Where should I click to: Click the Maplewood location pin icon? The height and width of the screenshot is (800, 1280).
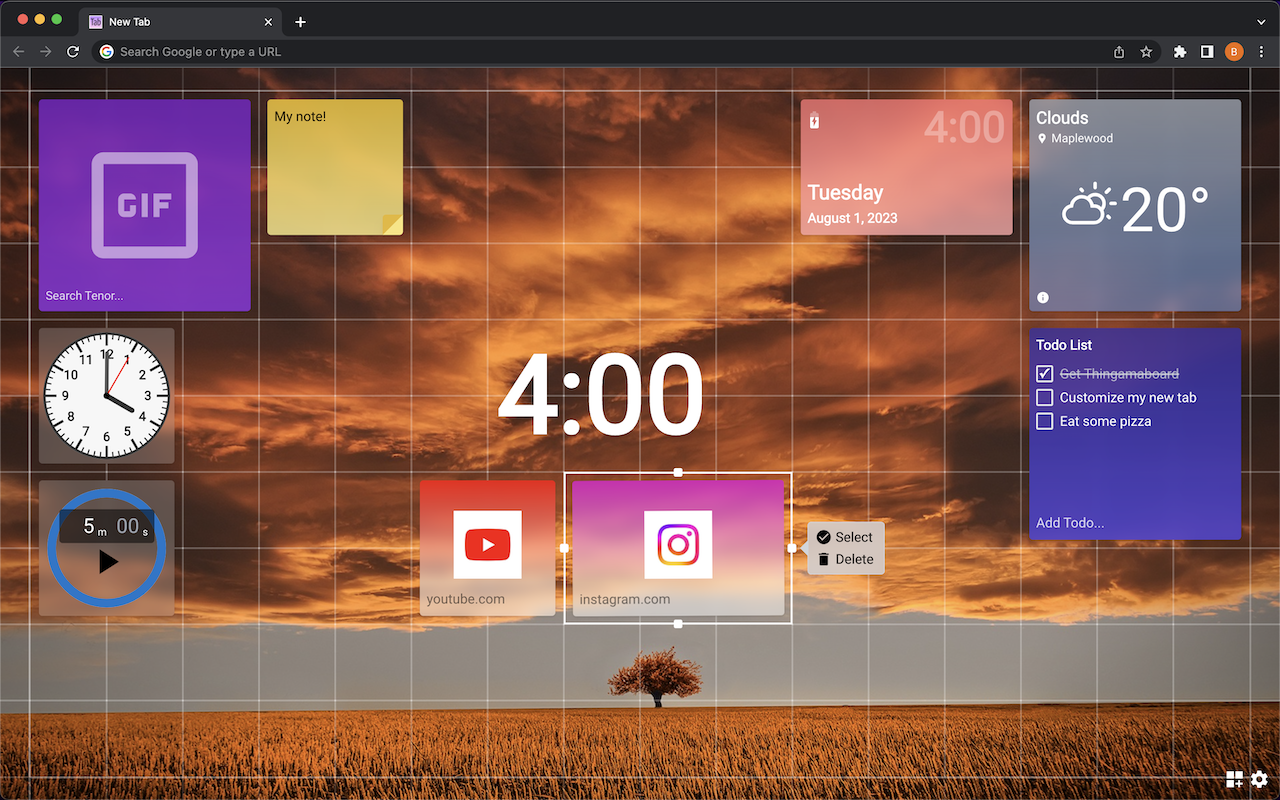click(x=1043, y=139)
